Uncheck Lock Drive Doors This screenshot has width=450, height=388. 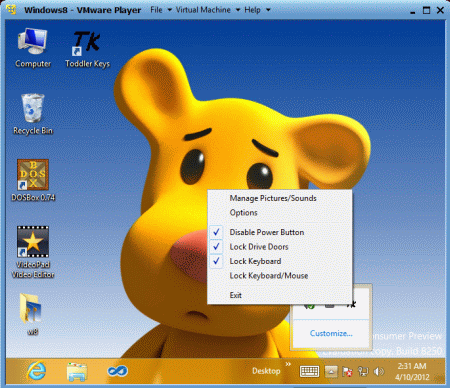click(x=279, y=247)
